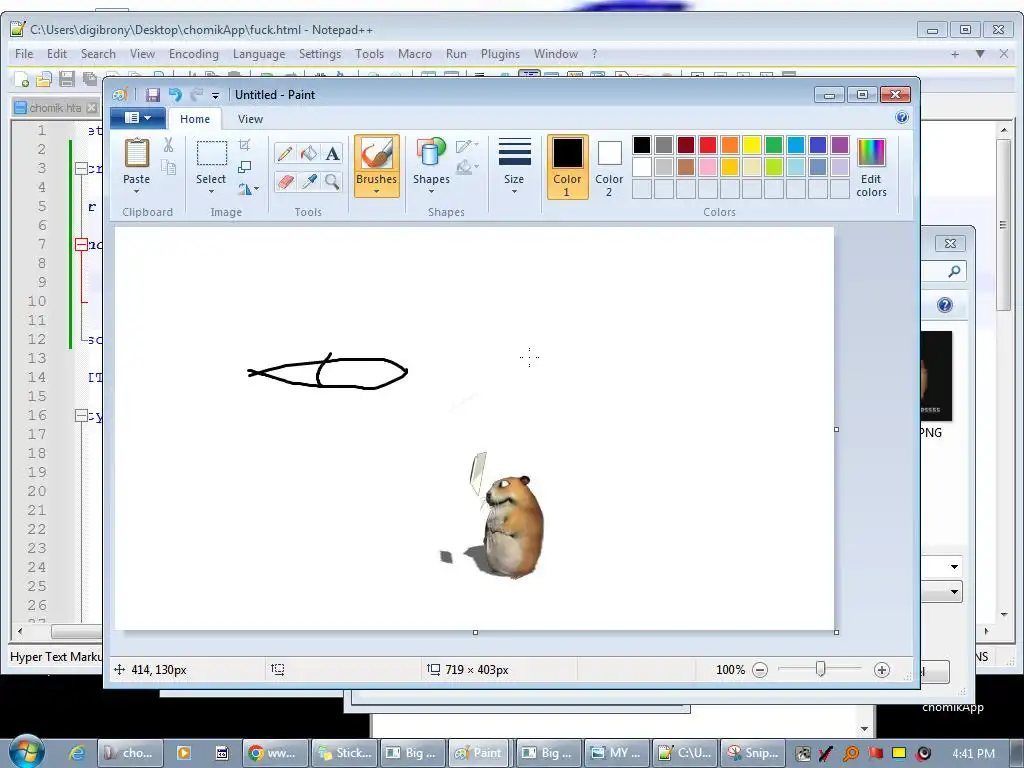Click the Select rectangle icon
Screen dimensions: 1024x768
coord(212,154)
